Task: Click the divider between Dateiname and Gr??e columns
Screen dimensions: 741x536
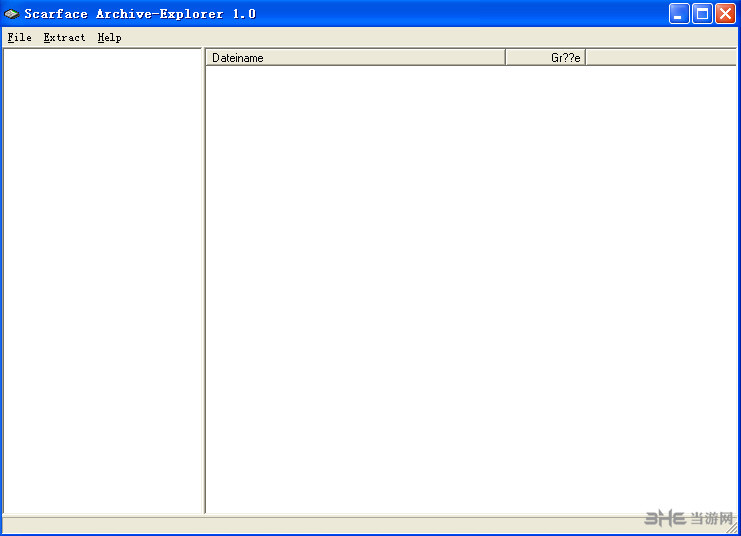Action: click(505, 58)
